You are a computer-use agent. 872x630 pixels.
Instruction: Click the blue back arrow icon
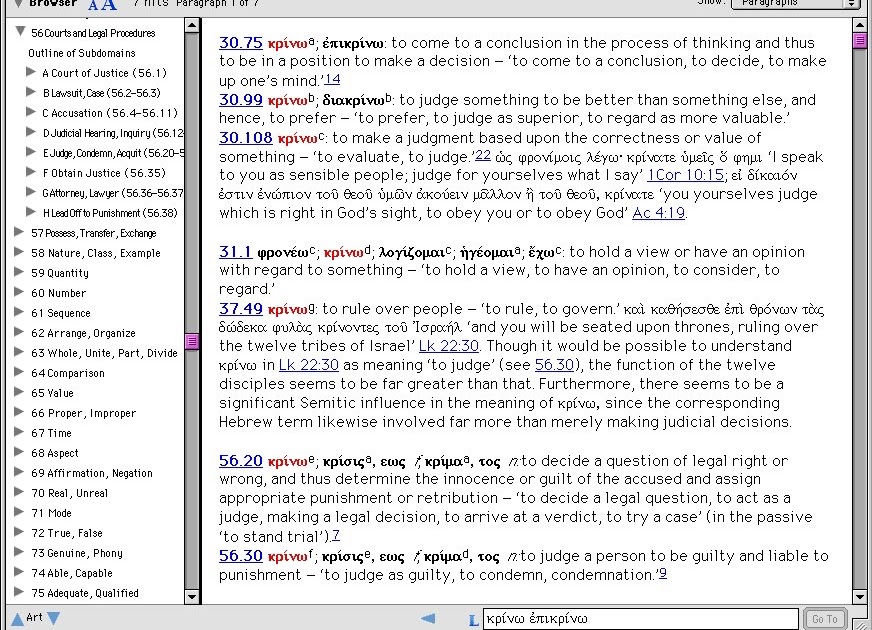pyautogui.click(x=428, y=618)
